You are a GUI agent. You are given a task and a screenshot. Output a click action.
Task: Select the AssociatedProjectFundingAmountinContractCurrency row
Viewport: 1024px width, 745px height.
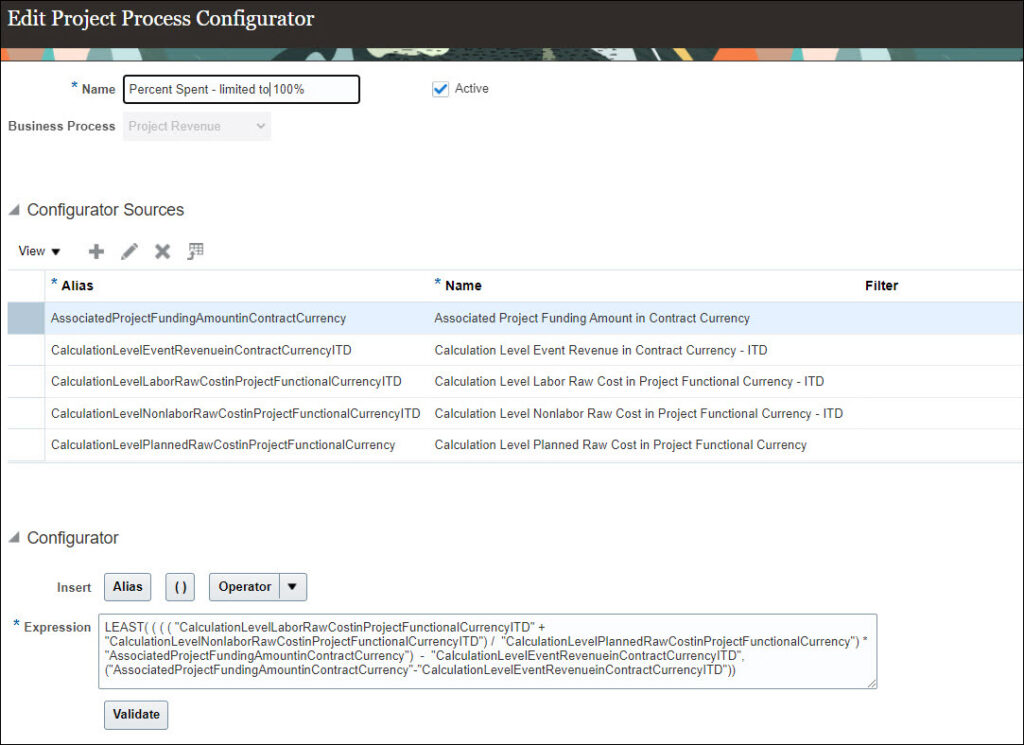(198, 318)
